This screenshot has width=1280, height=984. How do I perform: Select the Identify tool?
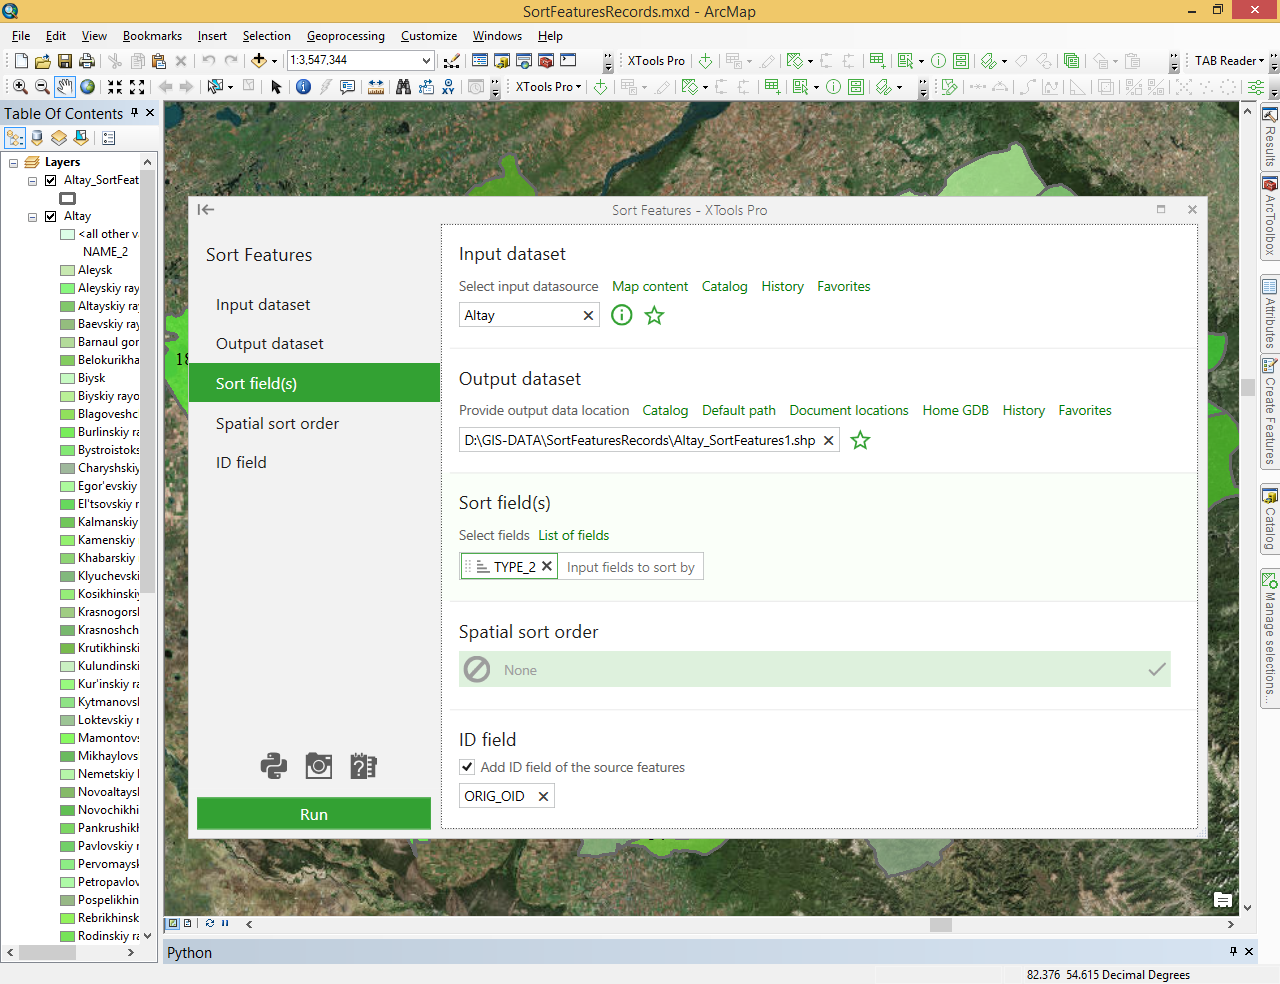click(302, 87)
